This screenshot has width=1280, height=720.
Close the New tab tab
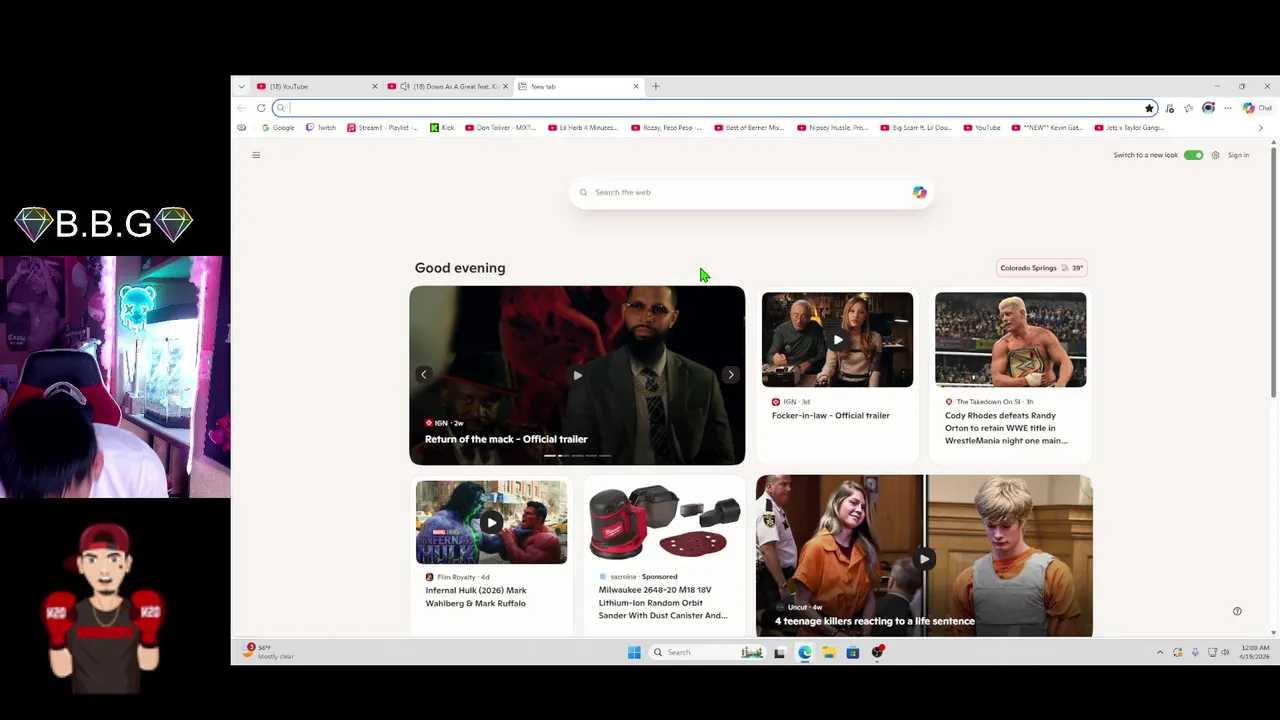(636, 86)
